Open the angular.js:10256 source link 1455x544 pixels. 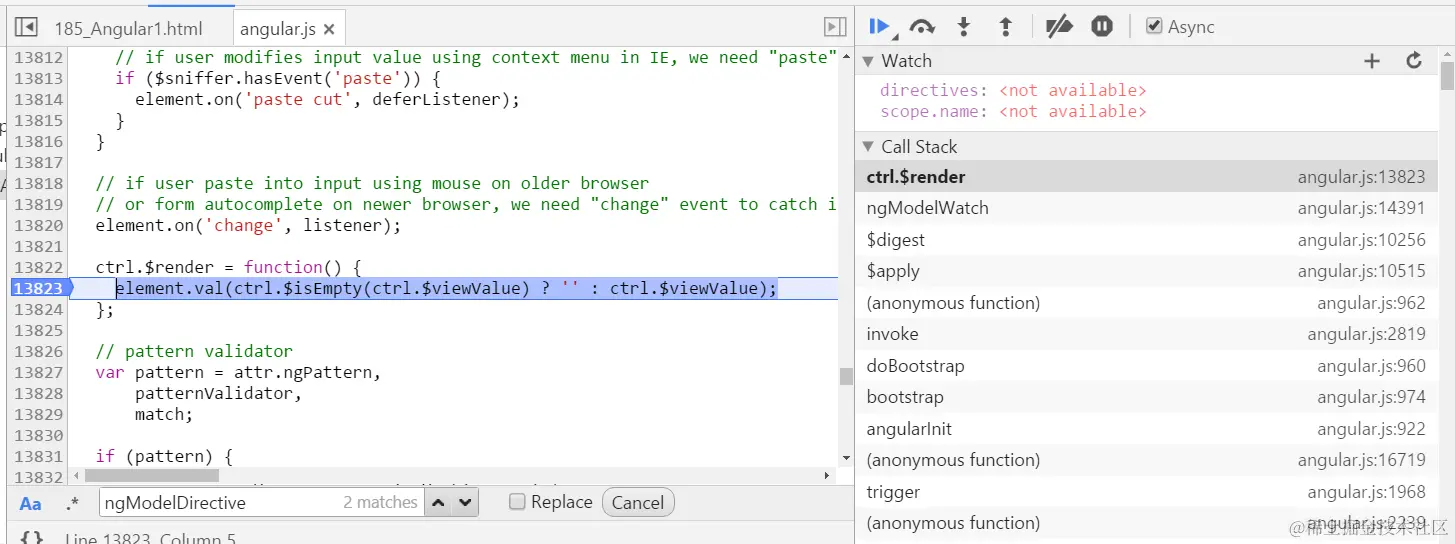coord(1361,240)
